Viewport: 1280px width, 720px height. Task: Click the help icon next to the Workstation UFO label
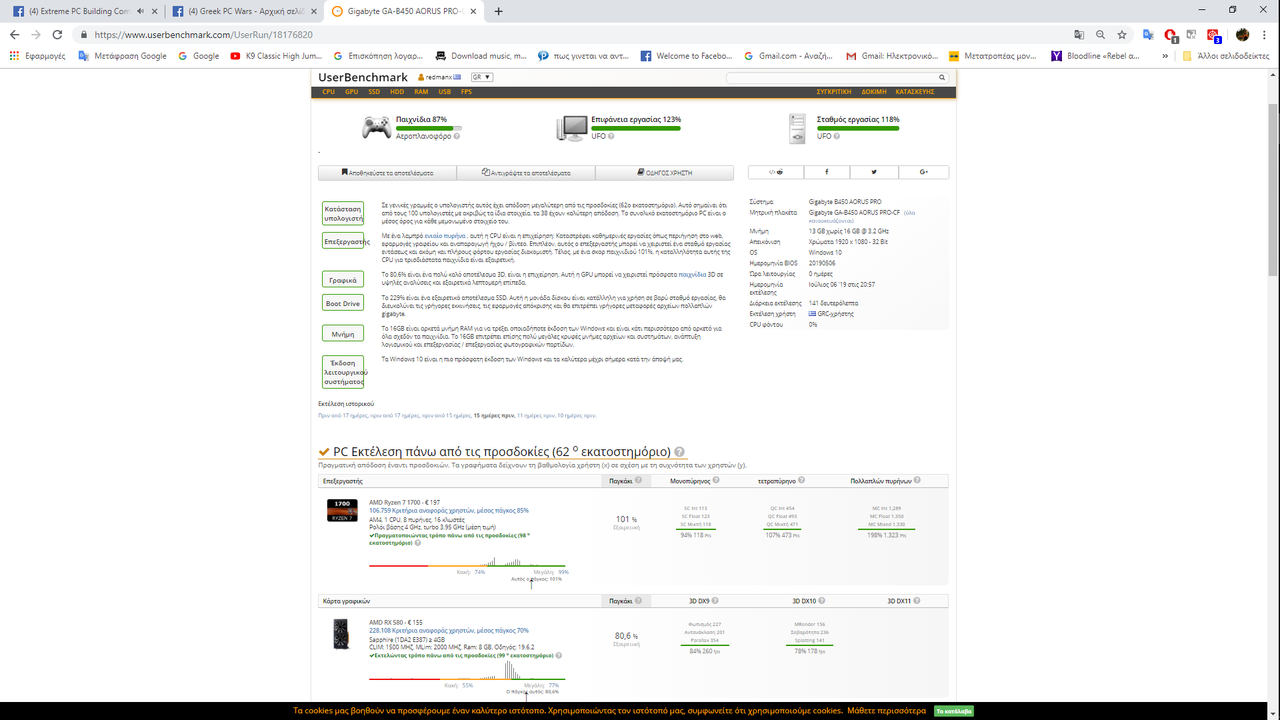(838, 136)
